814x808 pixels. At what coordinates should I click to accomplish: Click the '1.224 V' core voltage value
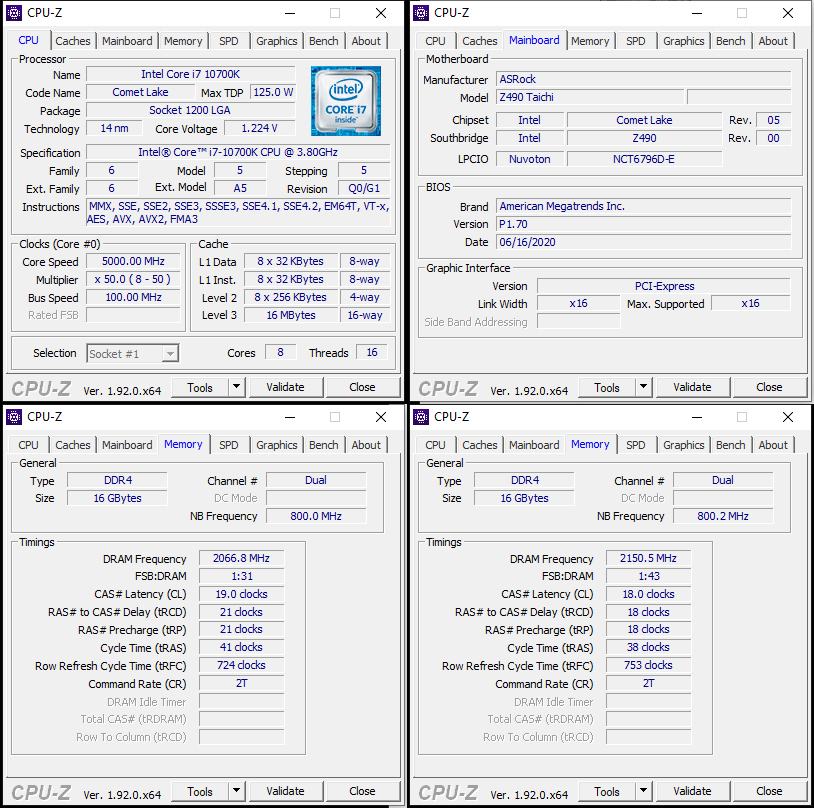[x=260, y=128]
